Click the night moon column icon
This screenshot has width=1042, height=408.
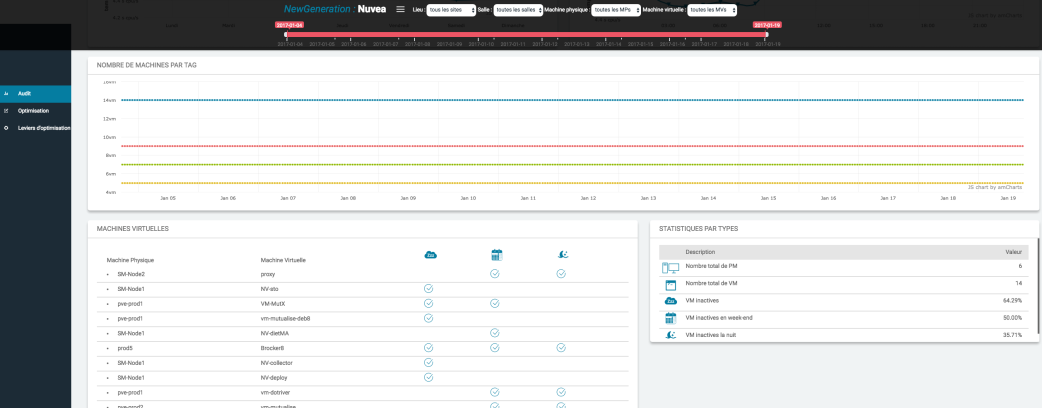tap(562, 255)
